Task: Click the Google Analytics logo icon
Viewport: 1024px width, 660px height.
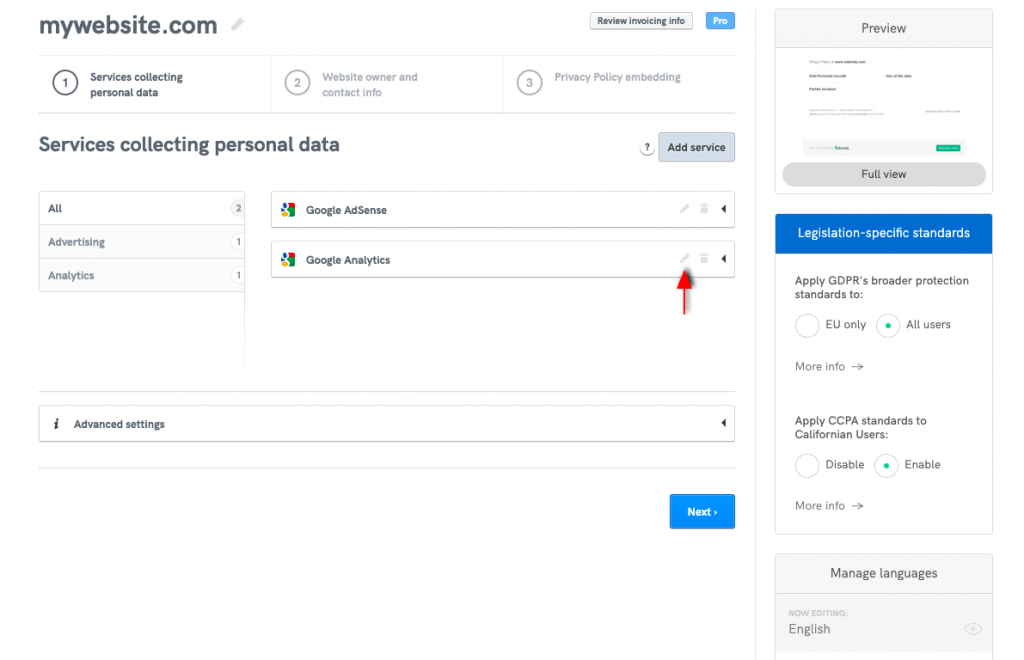Action: tap(288, 260)
